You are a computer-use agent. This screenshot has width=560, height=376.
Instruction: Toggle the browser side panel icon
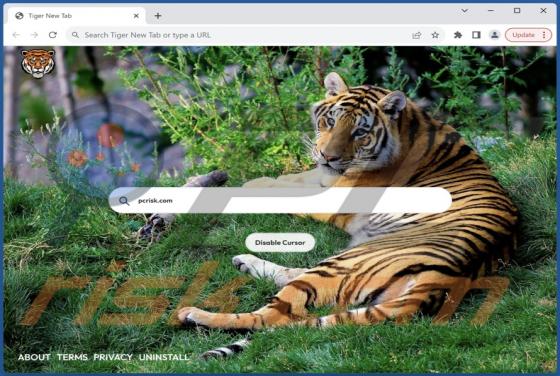click(476, 35)
